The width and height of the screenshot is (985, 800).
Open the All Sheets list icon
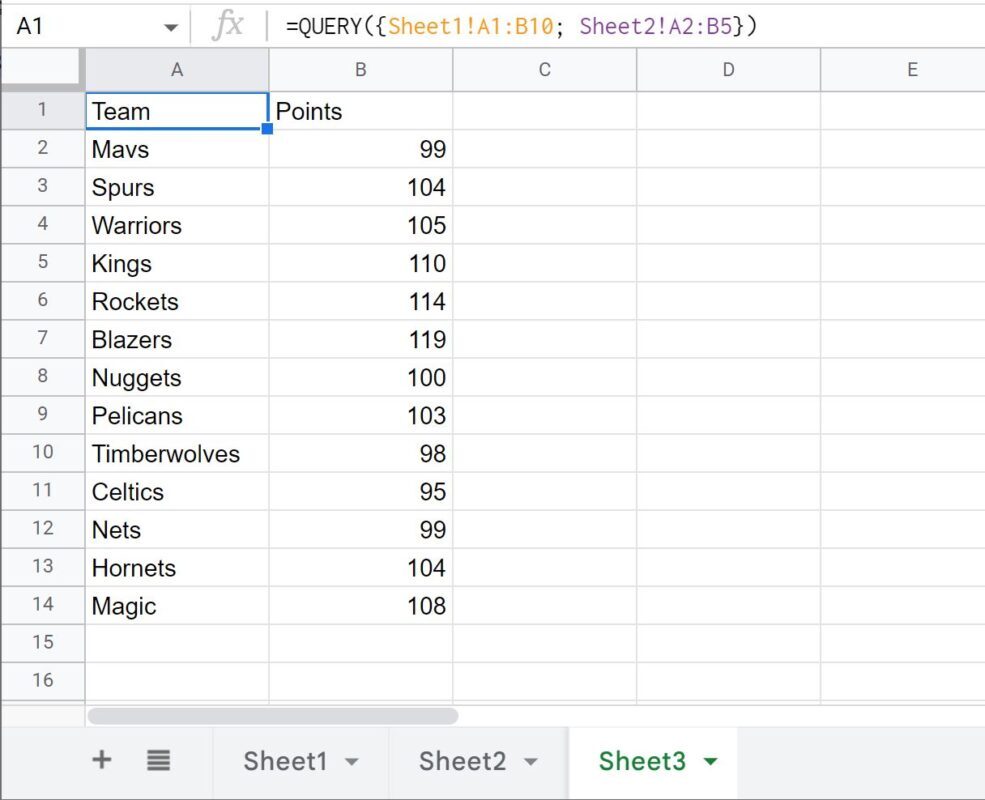tap(158, 760)
